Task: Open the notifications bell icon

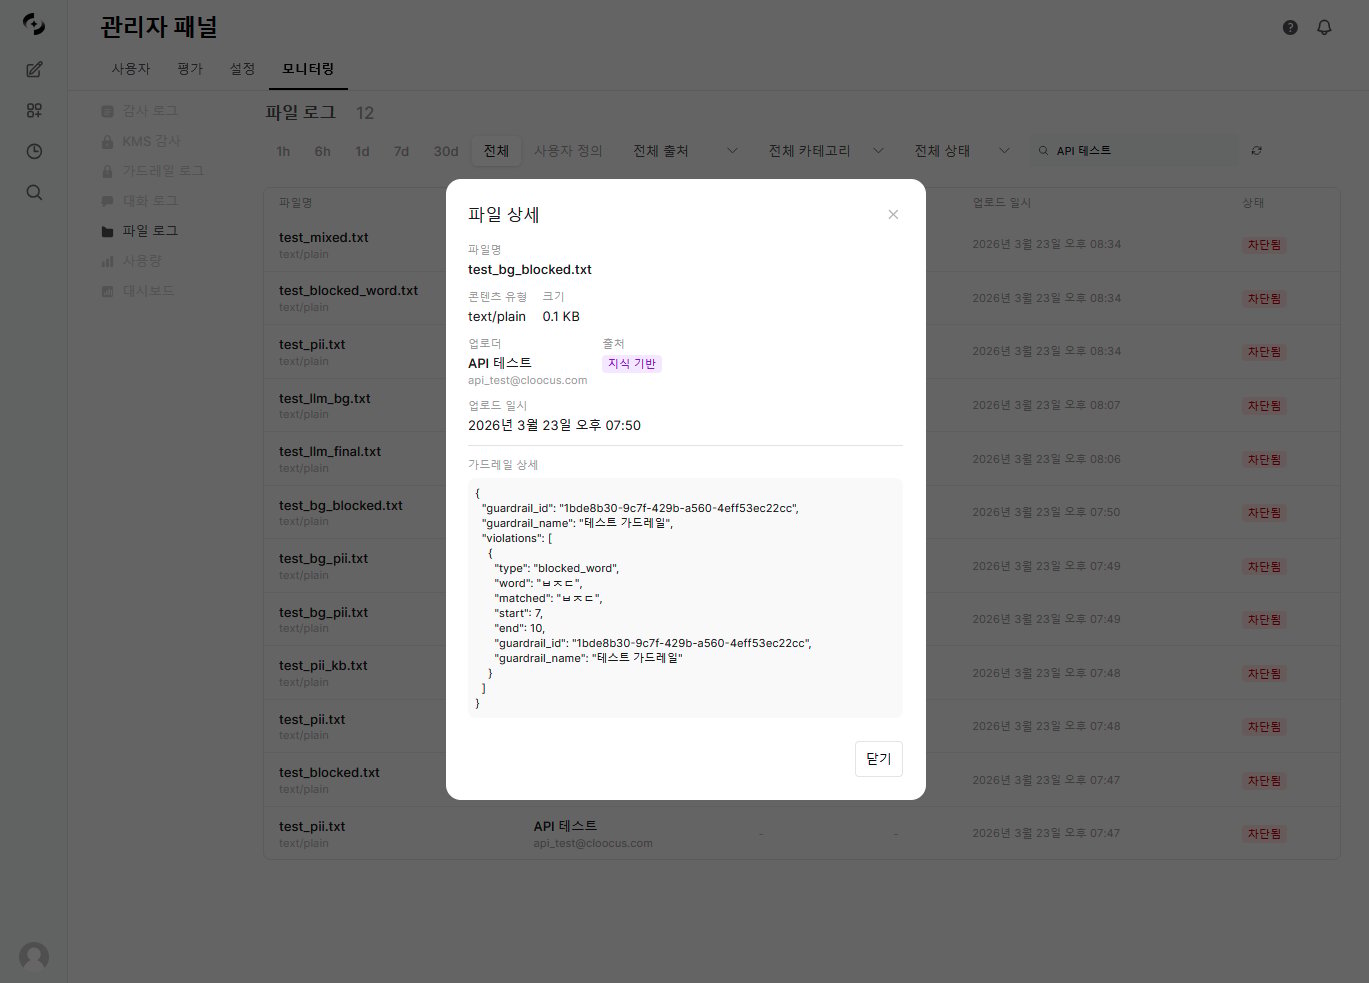Action: click(x=1324, y=27)
